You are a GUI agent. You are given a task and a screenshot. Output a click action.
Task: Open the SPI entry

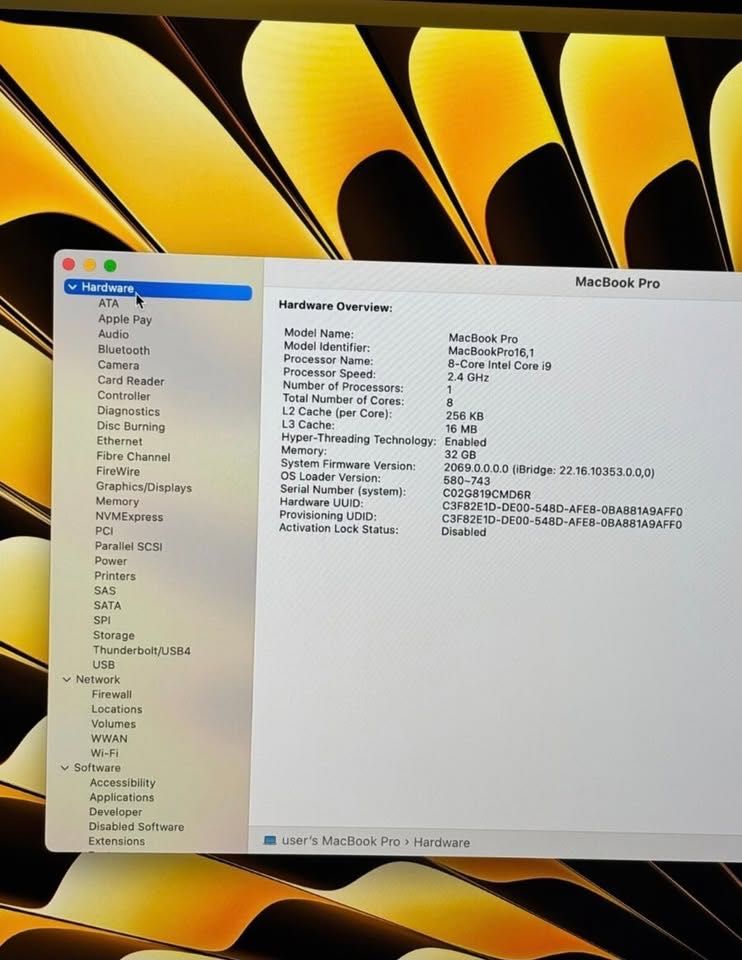tap(102, 620)
